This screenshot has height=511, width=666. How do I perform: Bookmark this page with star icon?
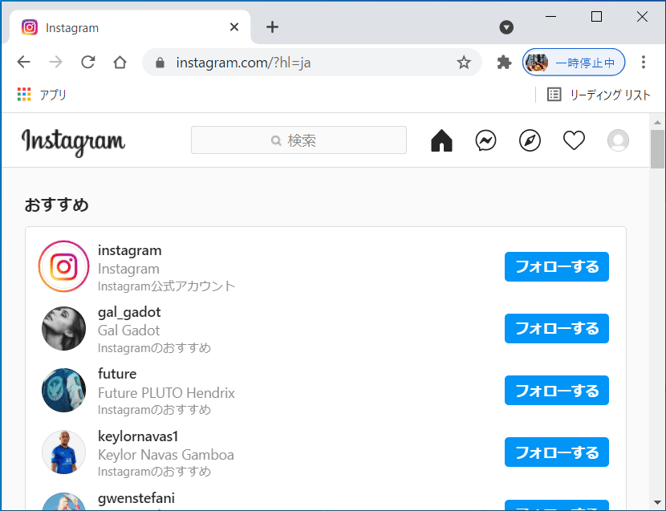pos(464,62)
